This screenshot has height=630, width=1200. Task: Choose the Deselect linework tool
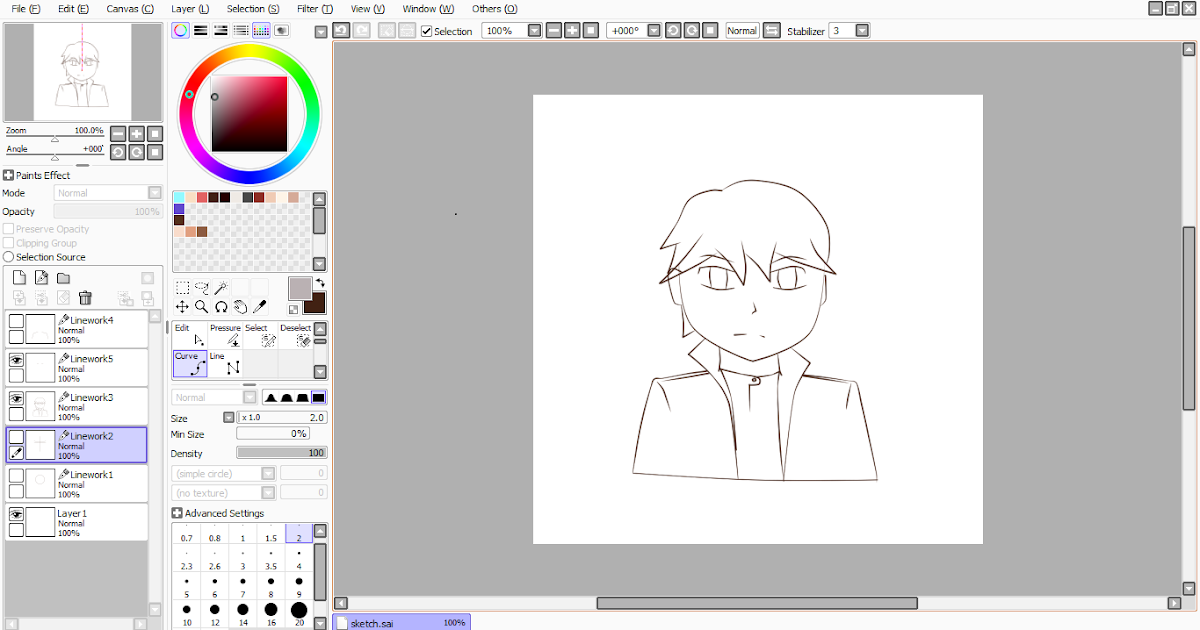click(x=295, y=335)
